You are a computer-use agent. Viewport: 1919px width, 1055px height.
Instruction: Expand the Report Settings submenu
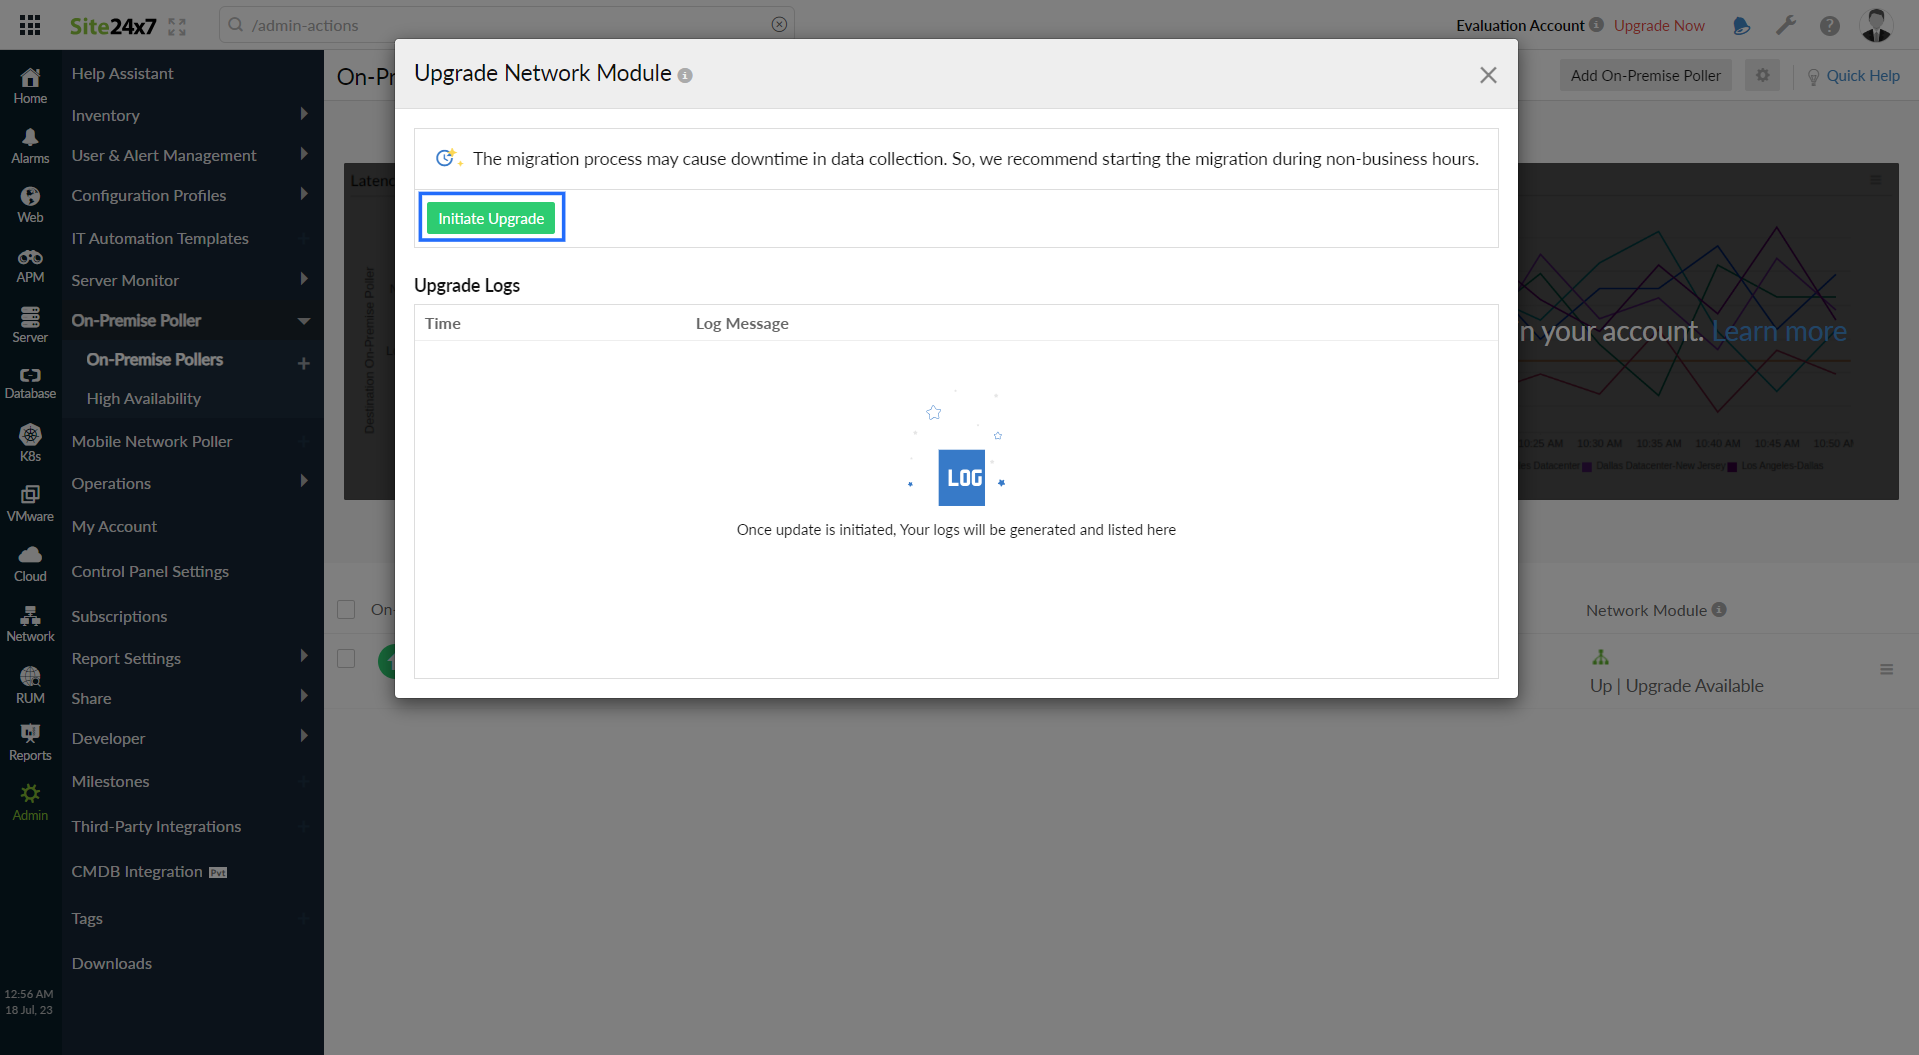coord(303,657)
